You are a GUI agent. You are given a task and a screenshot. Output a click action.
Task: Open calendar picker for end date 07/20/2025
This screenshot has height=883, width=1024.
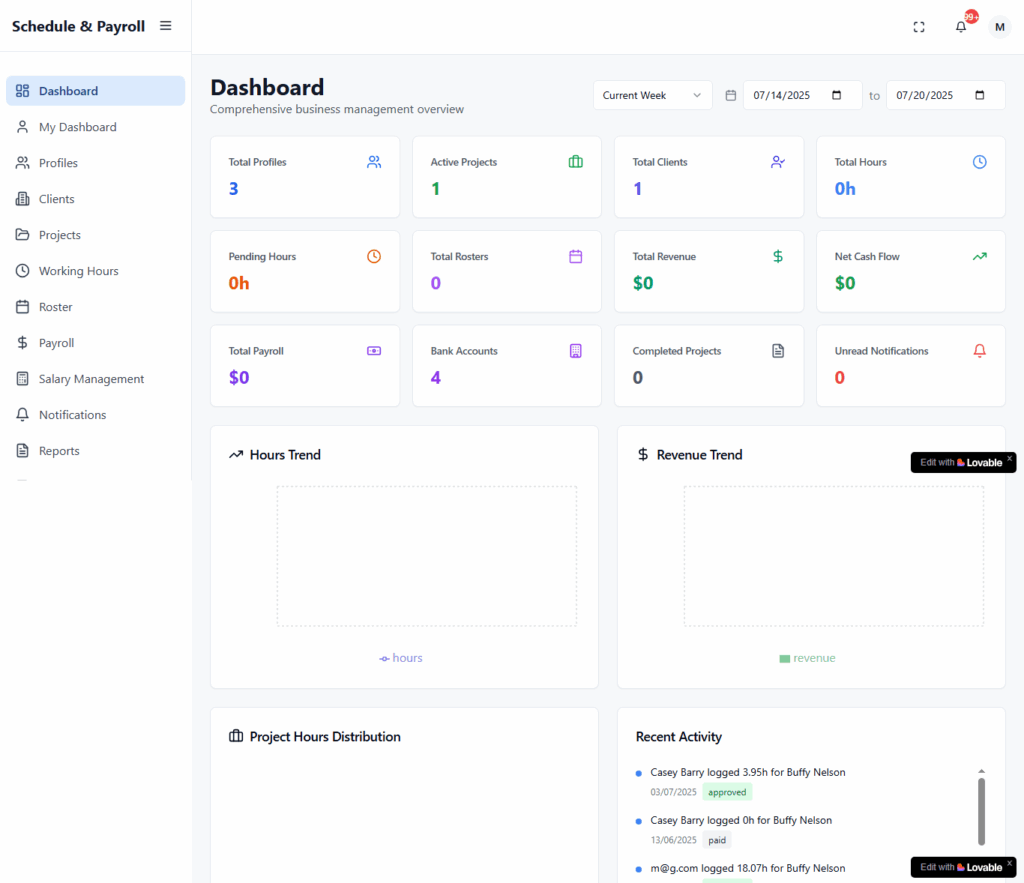click(979, 95)
